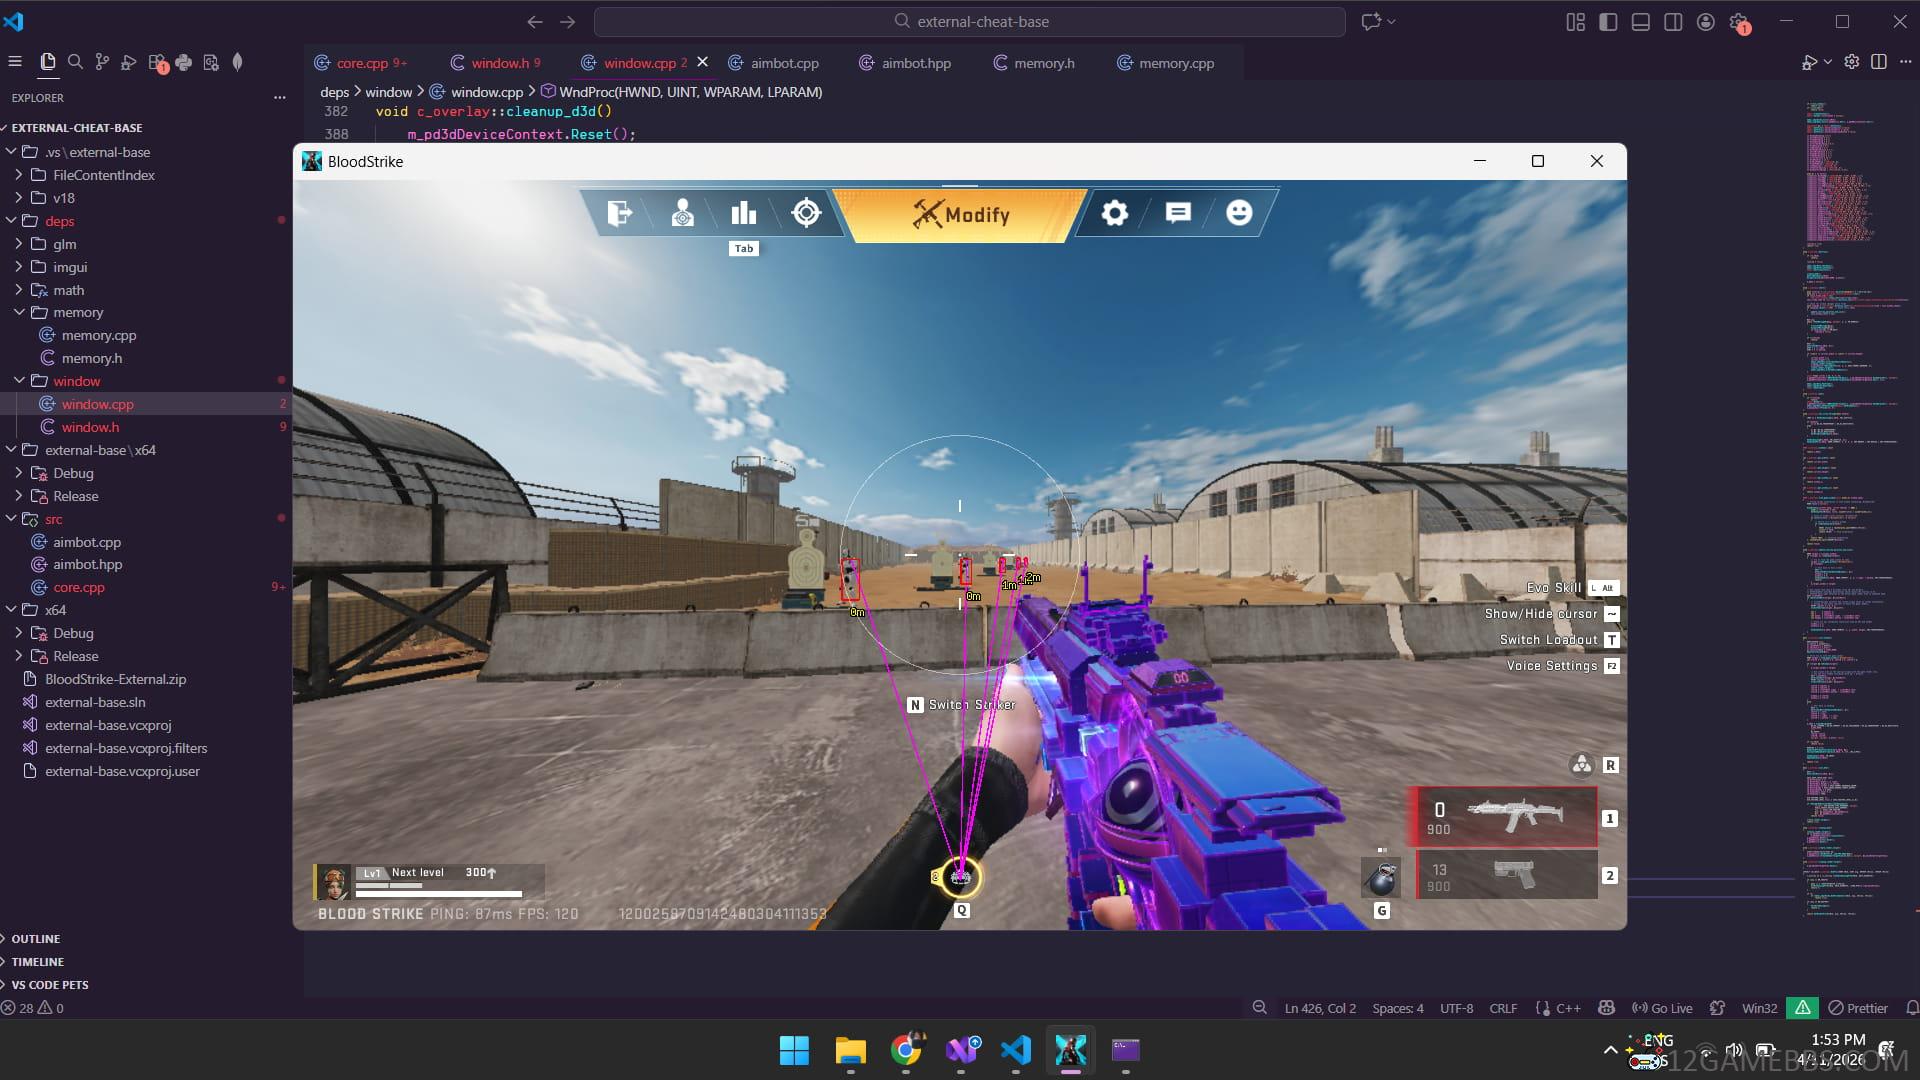Click the grenade slot icon in the game
Image resolution: width=1920 pixels, height=1080 pixels.
click(1381, 878)
